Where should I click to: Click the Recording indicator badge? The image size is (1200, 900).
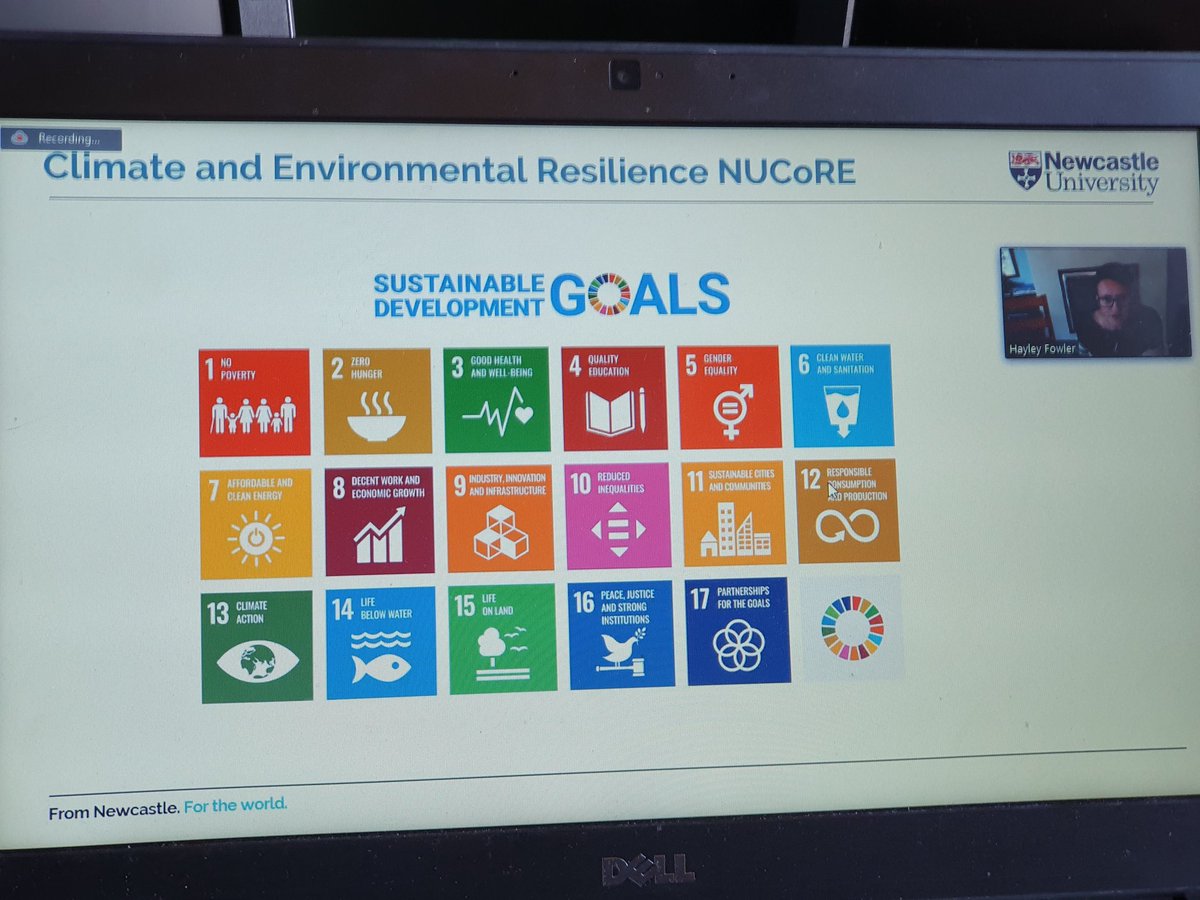tap(61, 139)
